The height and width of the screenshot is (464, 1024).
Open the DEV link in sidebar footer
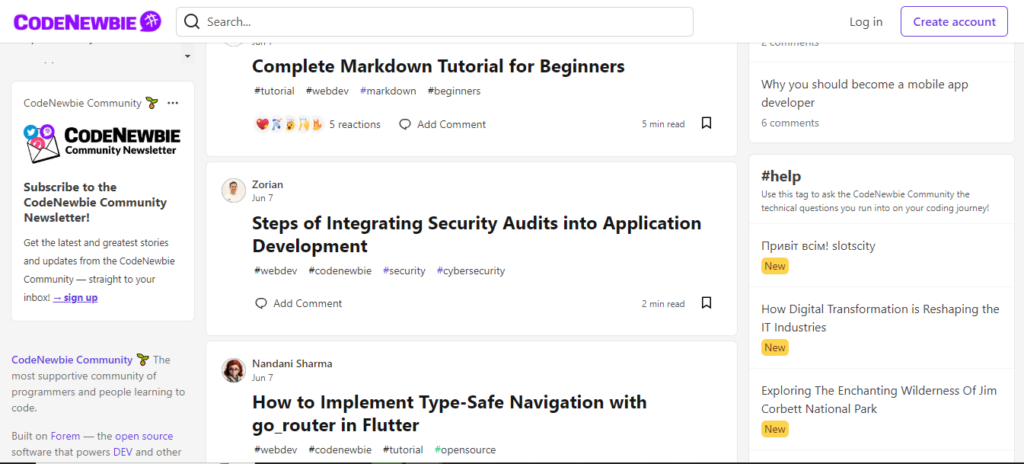pos(123,452)
